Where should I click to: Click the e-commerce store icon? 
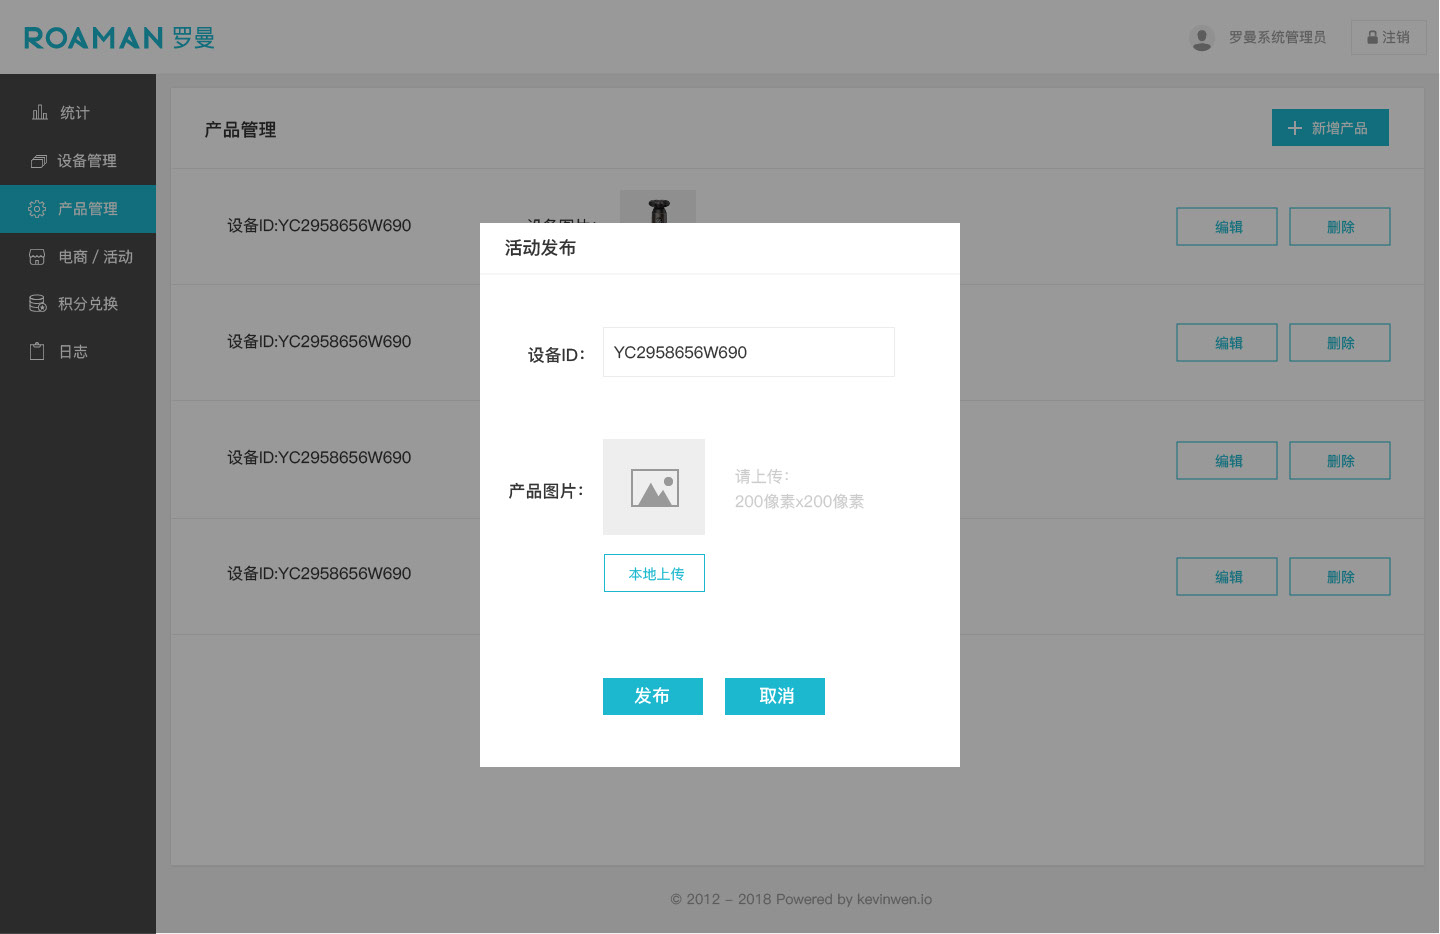click(37, 257)
